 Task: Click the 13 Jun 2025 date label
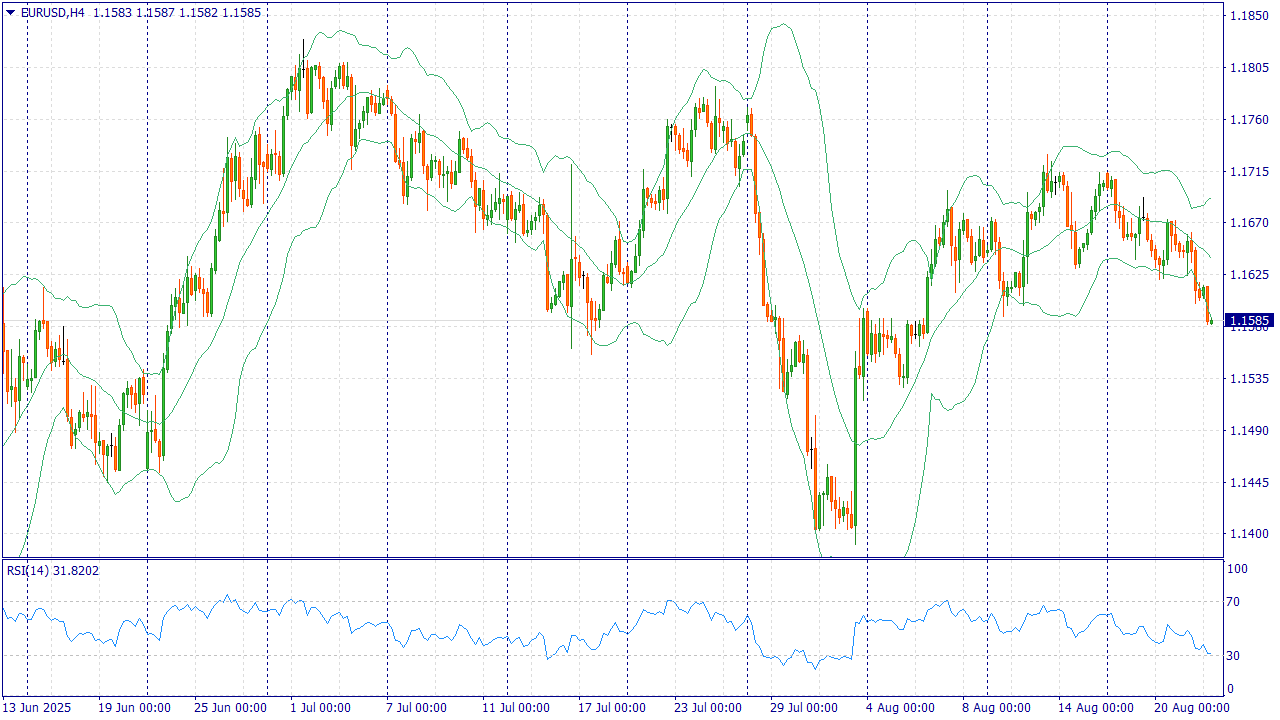(36, 708)
